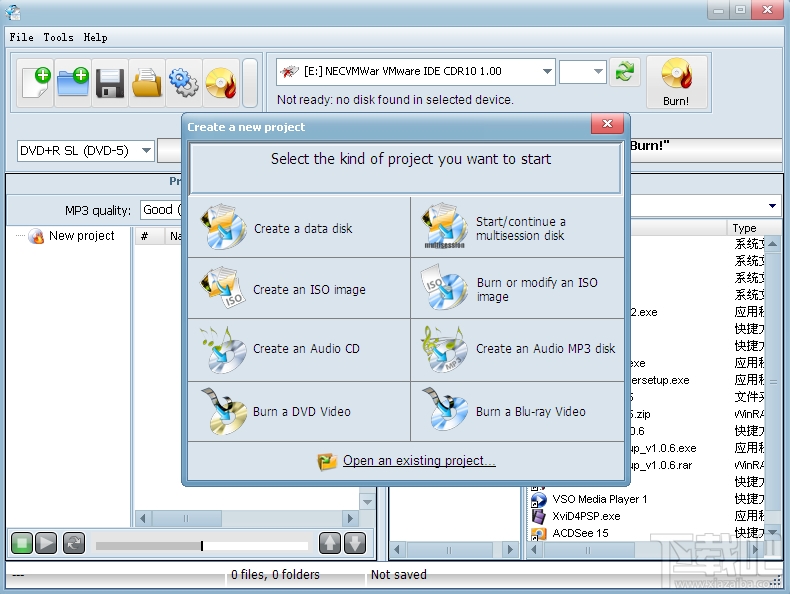Image resolution: width=790 pixels, height=594 pixels.
Task: Choose Burn a DVD Video
Action: pyautogui.click(x=299, y=412)
